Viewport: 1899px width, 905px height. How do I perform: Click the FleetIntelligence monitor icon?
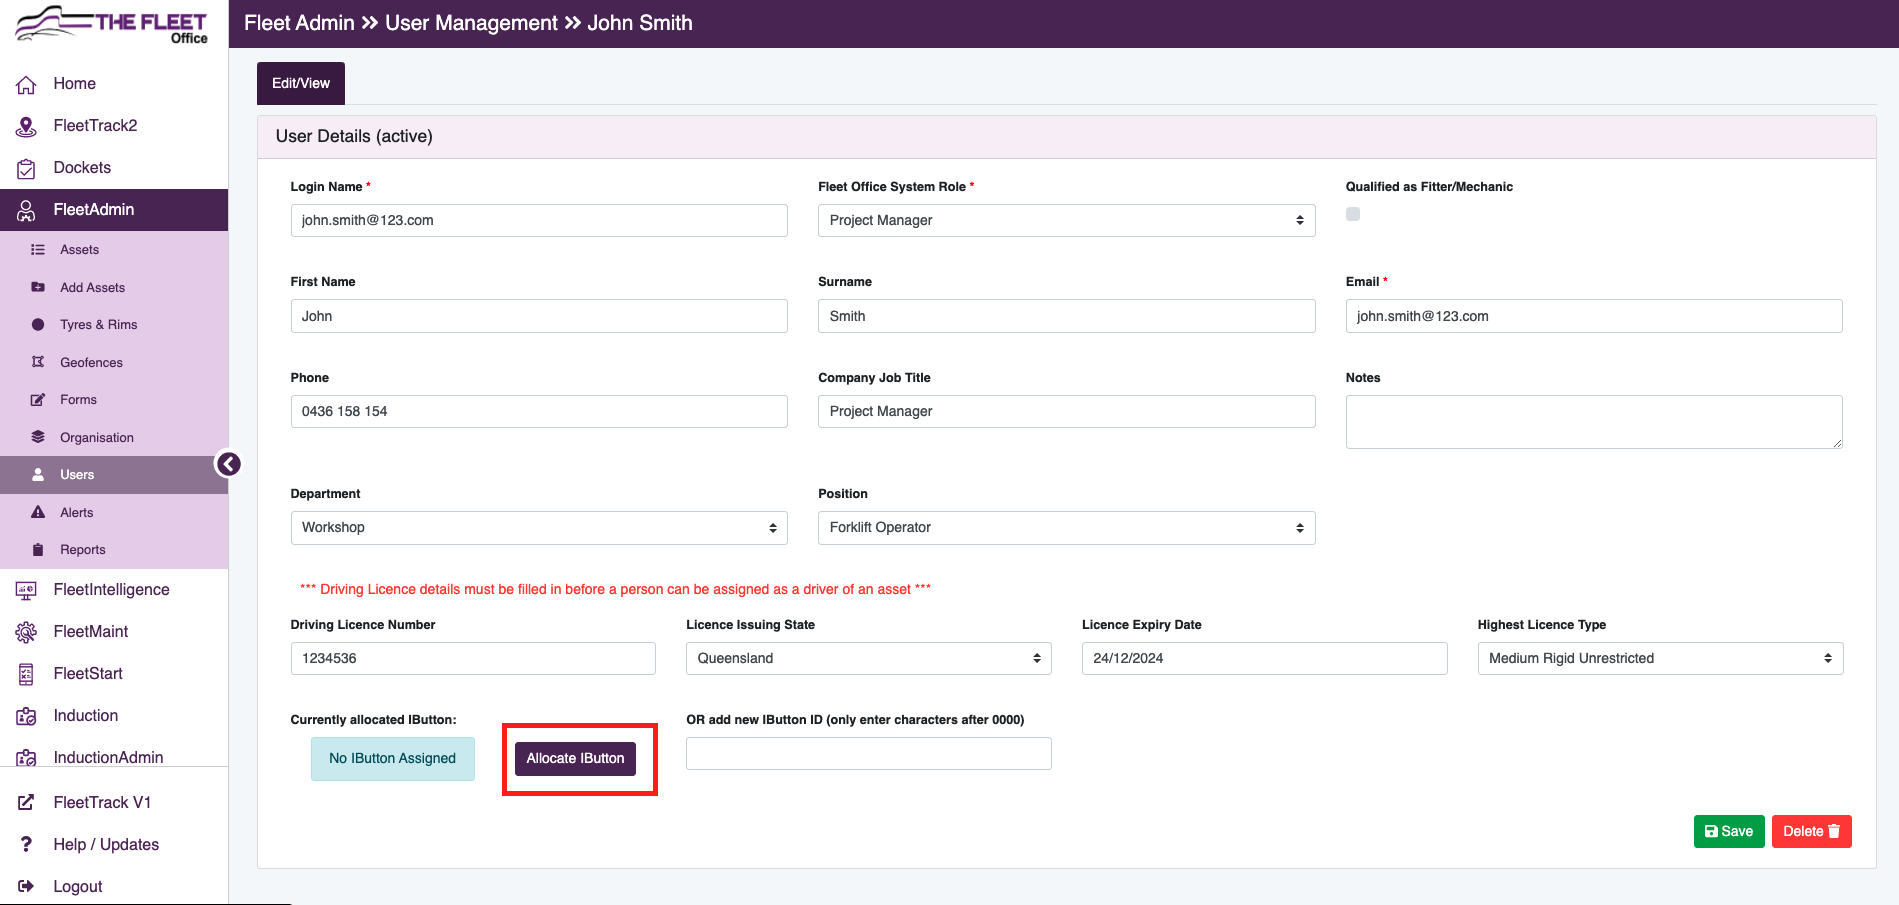(26, 590)
